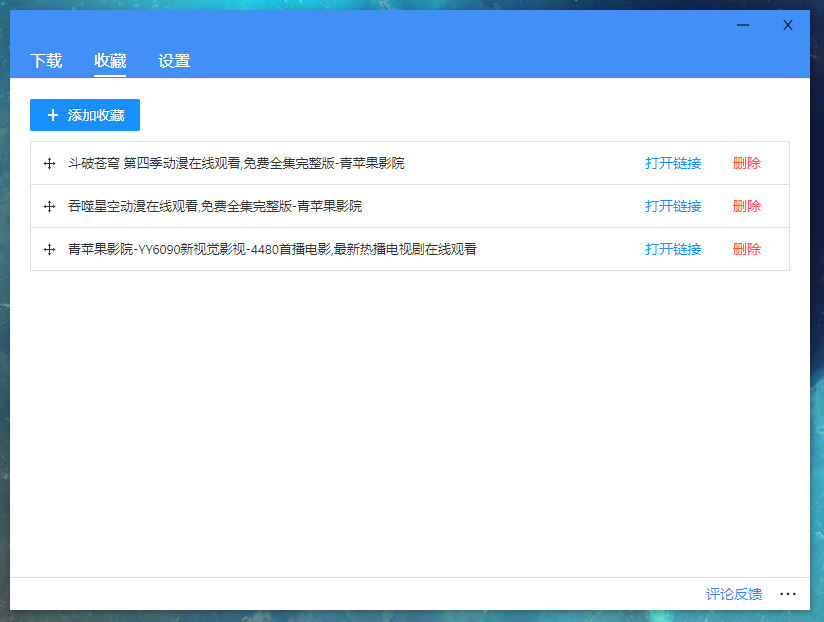Image resolution: width=824 pixels, height=622 pixels.
Task: Open the 评论反馈 feedback link
Action: pos(734,594)
